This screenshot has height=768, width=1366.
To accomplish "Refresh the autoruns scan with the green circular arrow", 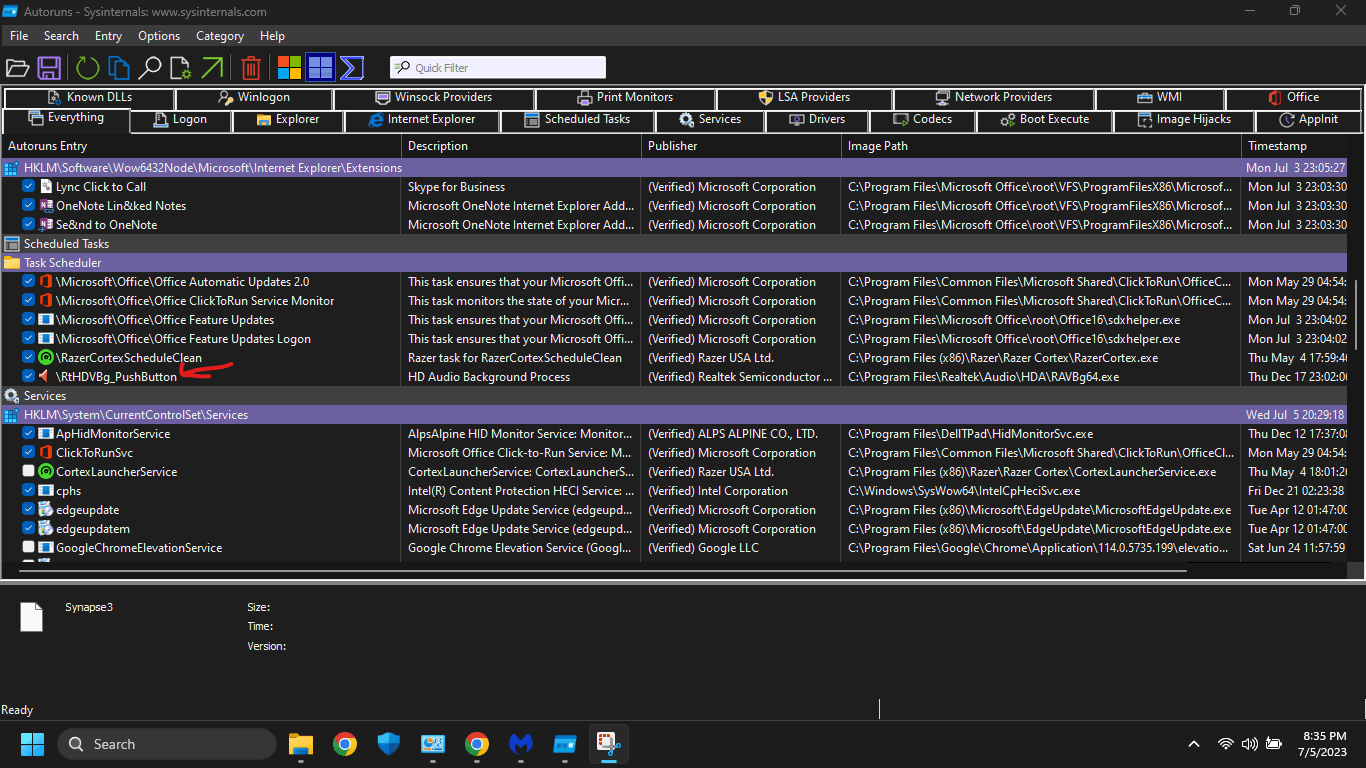I will 88,68.
